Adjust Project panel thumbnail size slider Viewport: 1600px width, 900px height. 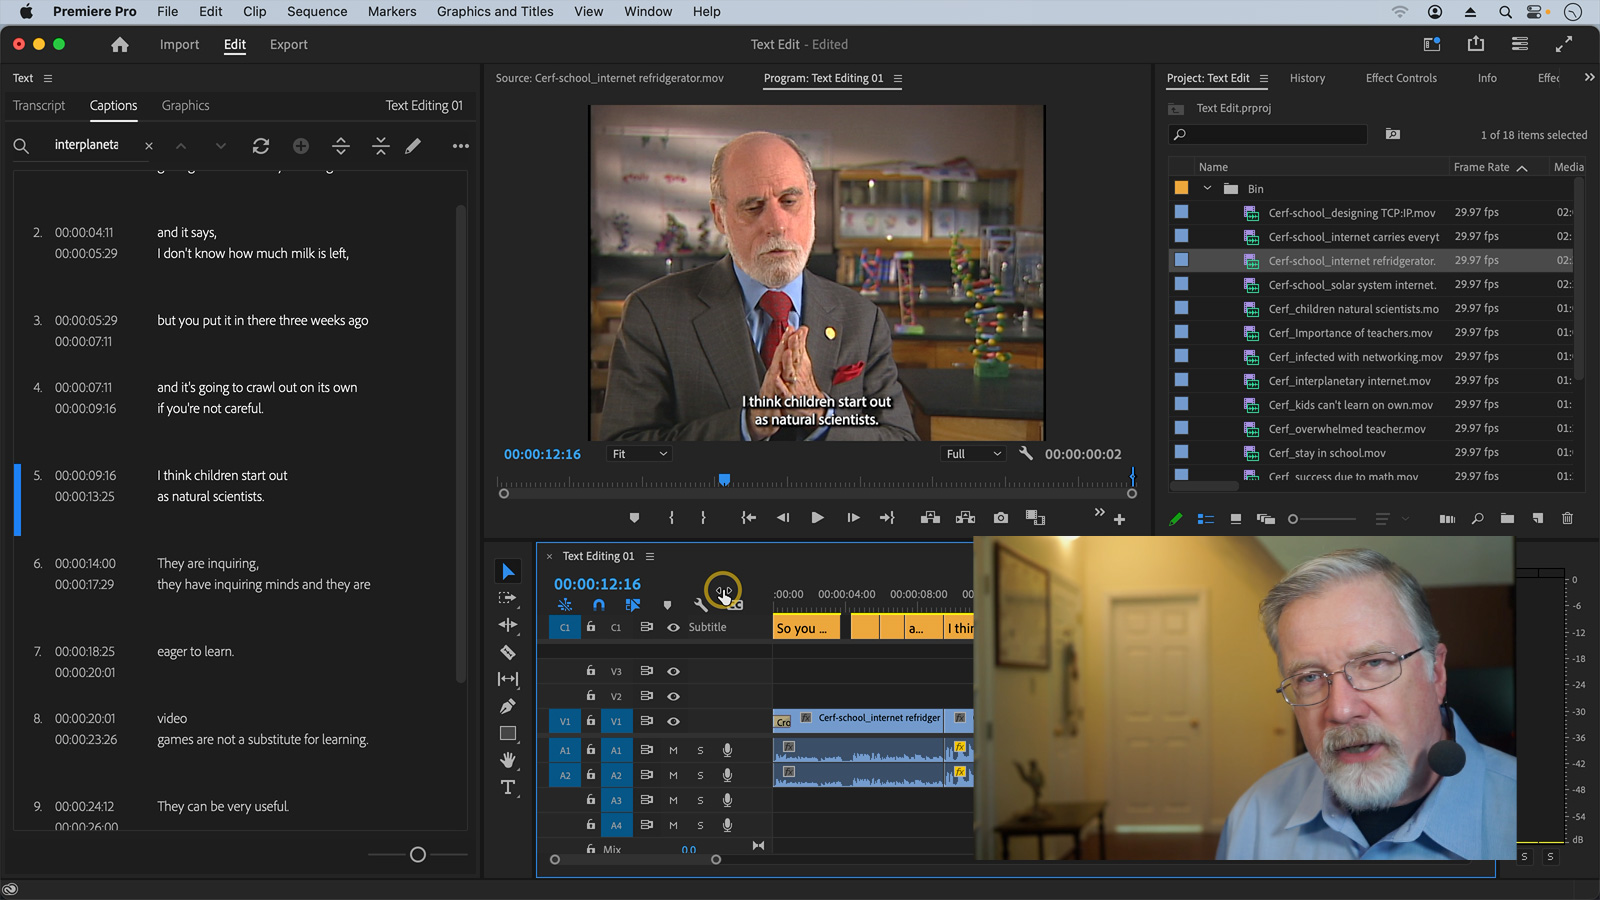[1293, 519]
